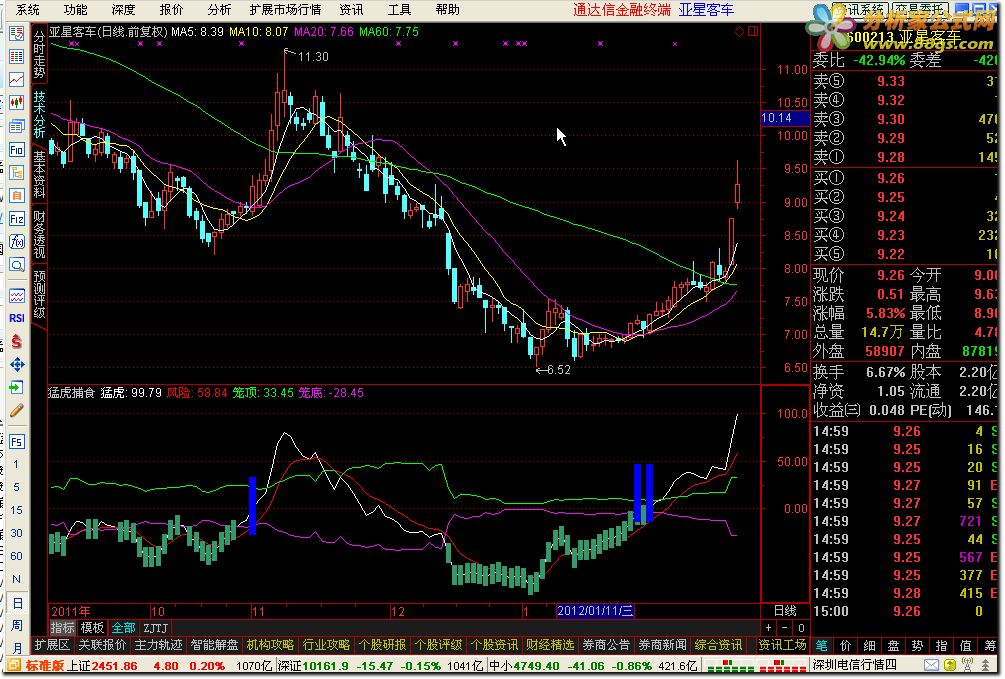This screenshot has height=679, width=1005.
Task: Click the small window layout icon atop chart
Action: click(x=753, y=31)
